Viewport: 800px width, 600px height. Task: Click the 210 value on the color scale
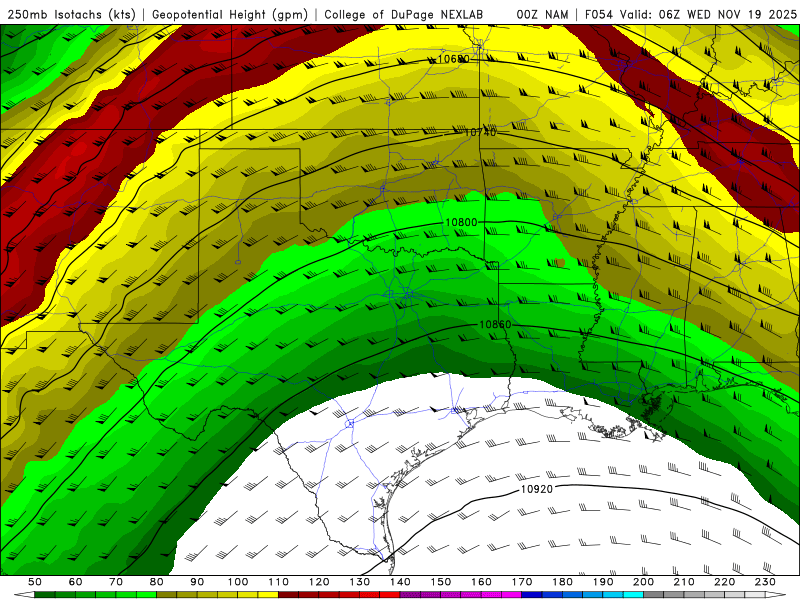point(684,582)
